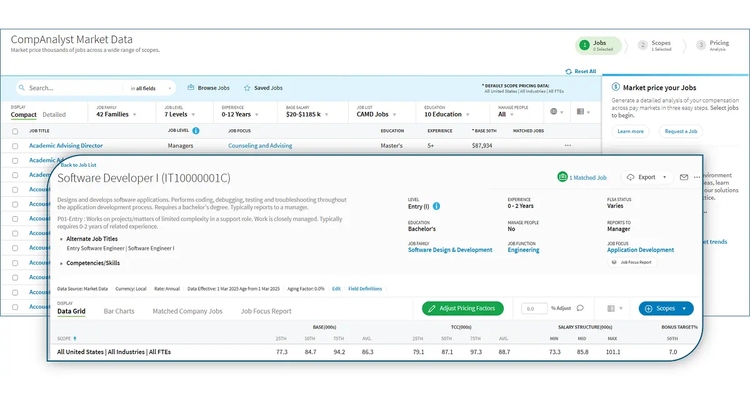This screenshot has width=750, height=406.
Task: Click the comment bubble next to % Adjust
Action: pyautogui.click(x=580, y=308)
